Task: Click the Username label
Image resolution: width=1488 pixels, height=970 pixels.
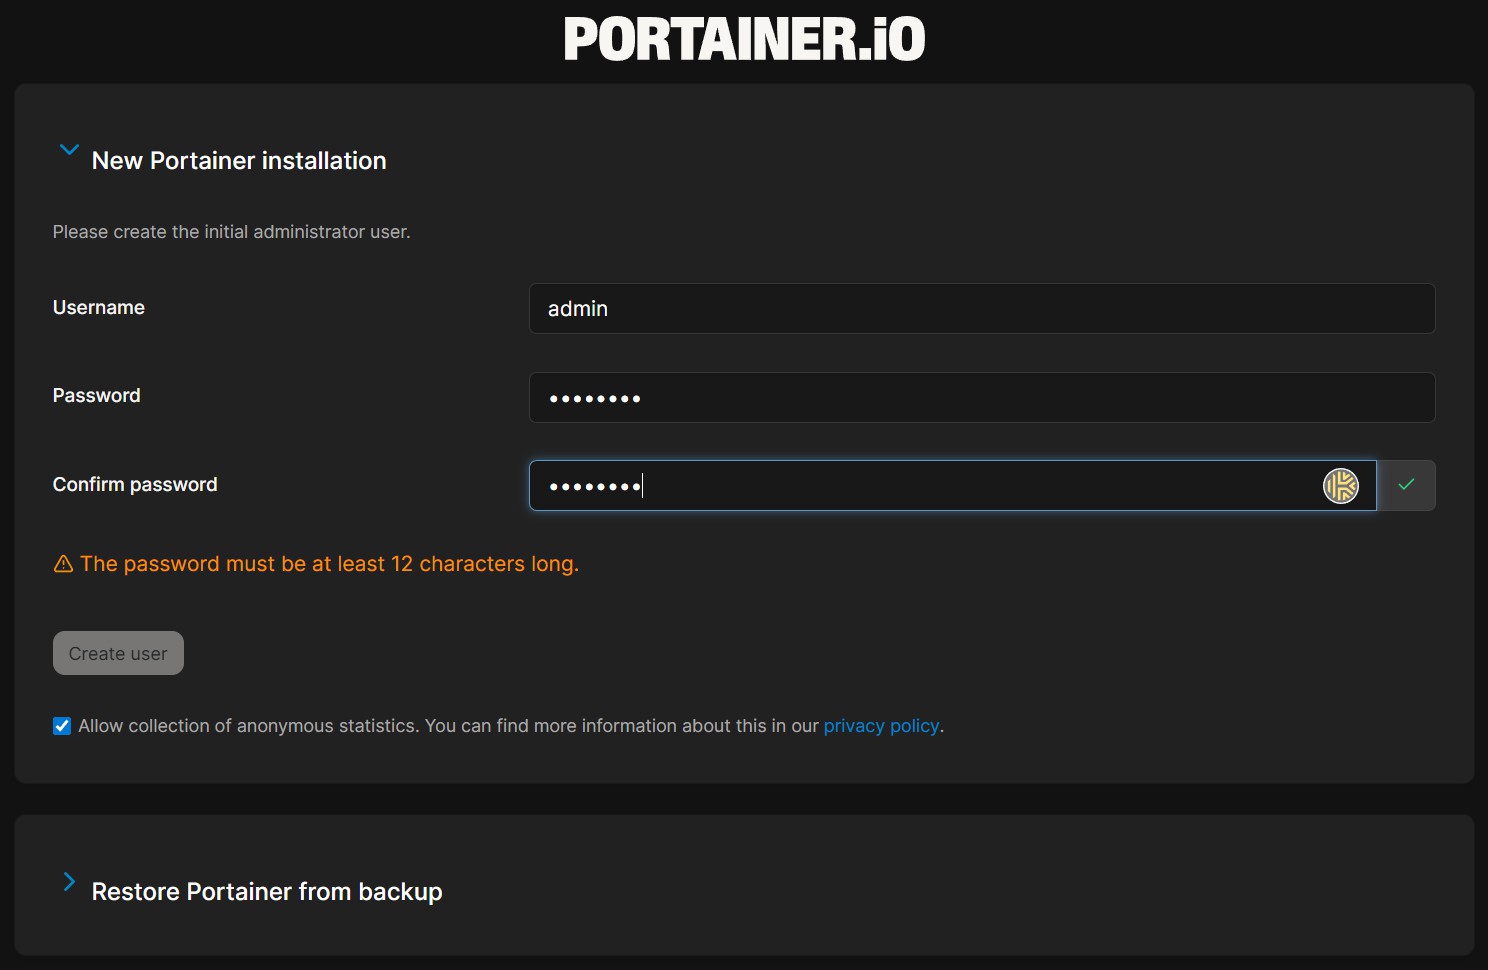Action: [x=98, y=307]
